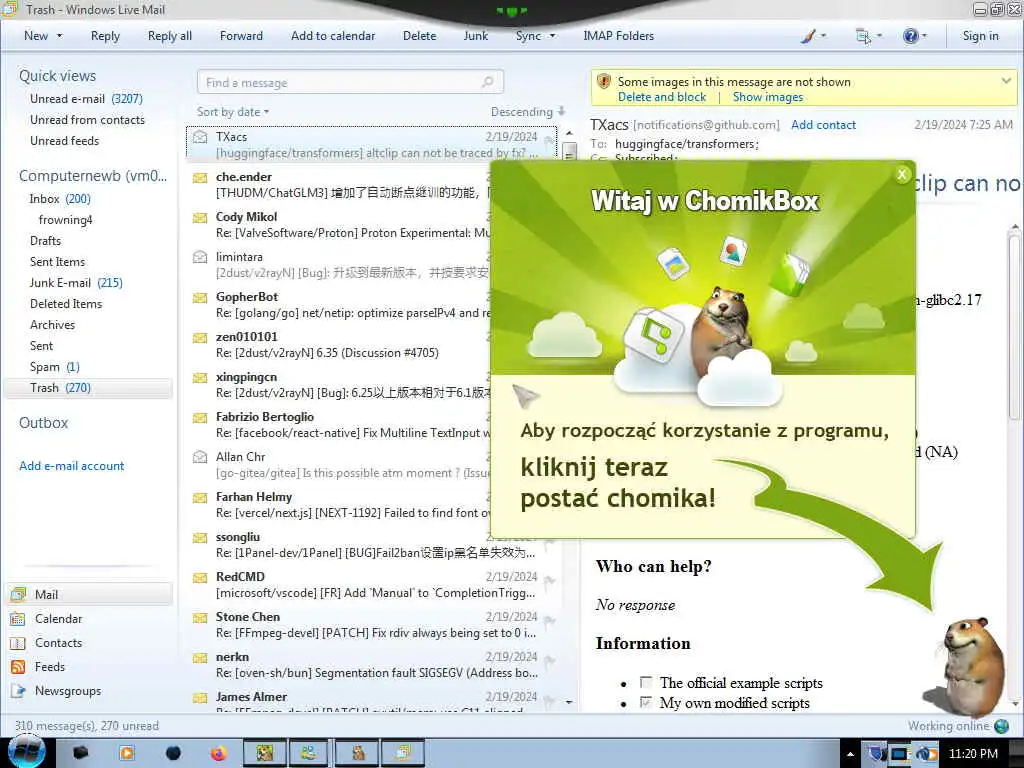Screen dimensions: 1024x768
Task: Click Reply all in the toolbar
Action: point(170,37)
